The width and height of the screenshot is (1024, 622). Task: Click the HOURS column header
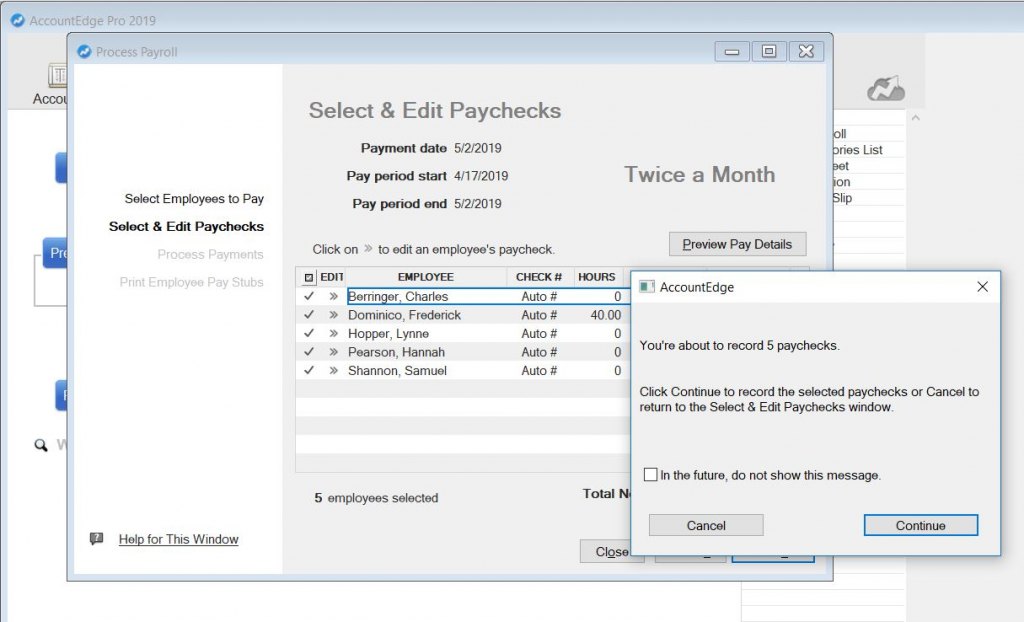pyautogui.click(x=597, y=276)
